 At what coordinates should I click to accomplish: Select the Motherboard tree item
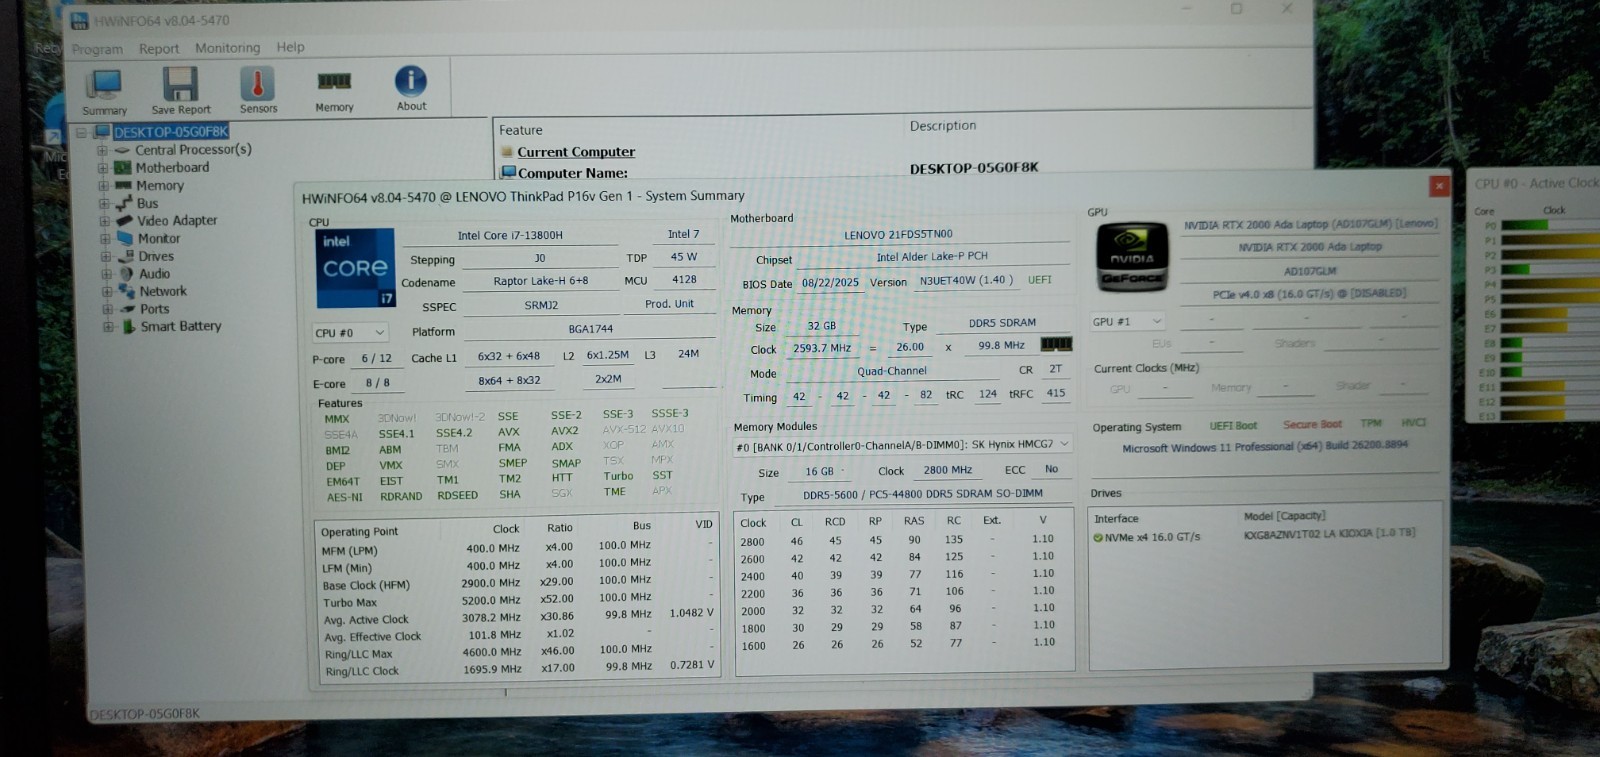[172, 168]
